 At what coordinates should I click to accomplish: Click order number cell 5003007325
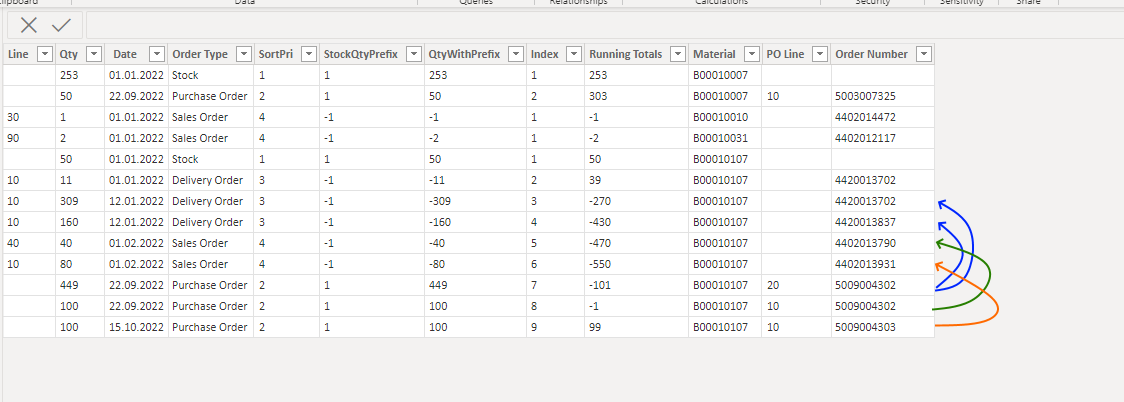point(882,96)
